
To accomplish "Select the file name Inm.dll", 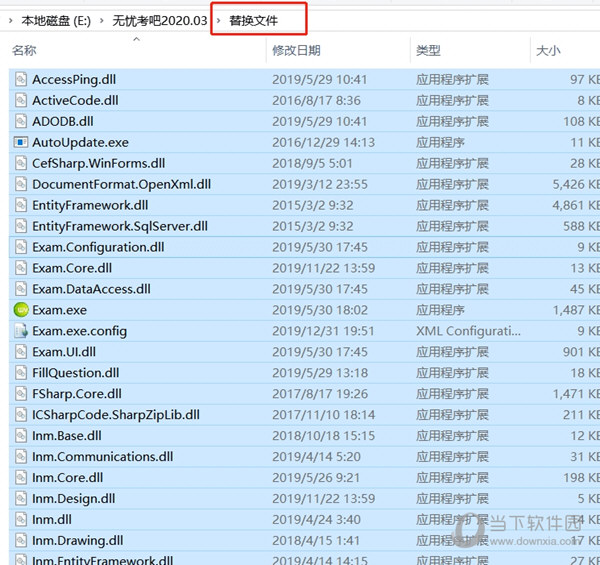I will (x=52, y=519).
